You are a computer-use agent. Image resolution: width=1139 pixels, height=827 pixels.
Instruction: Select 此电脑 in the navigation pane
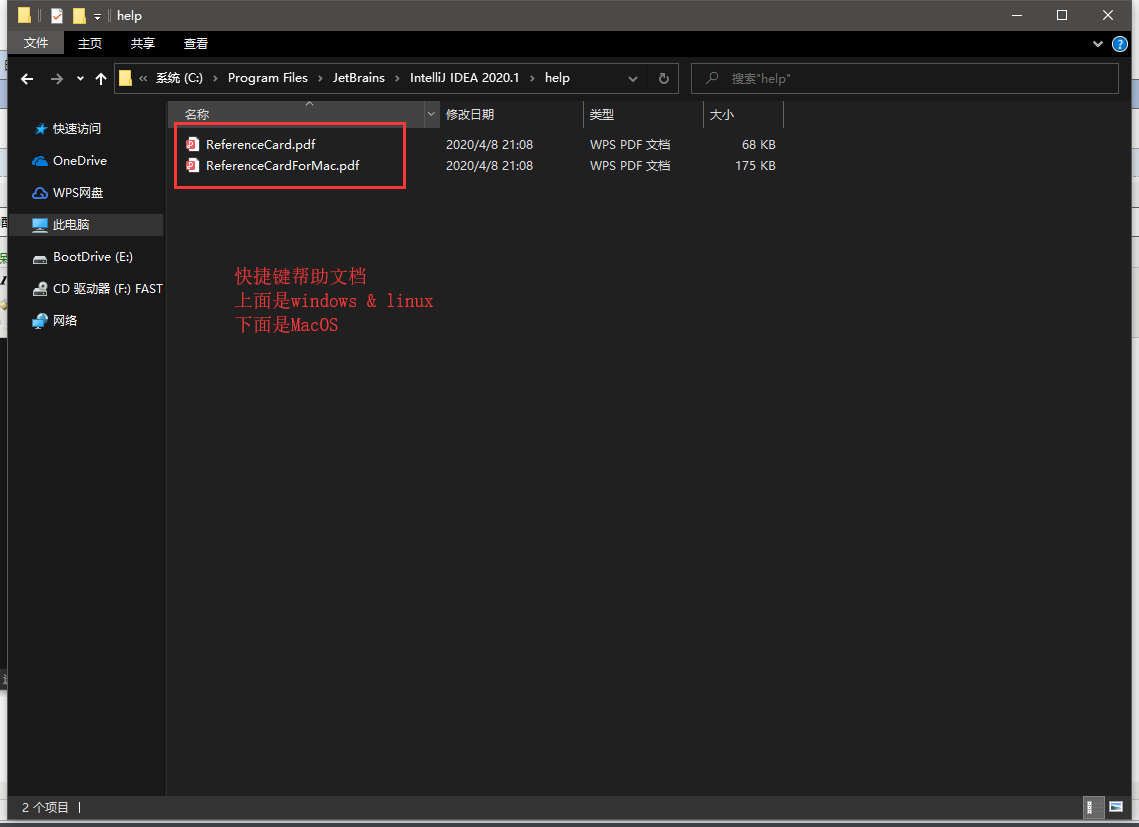[86, 225]
